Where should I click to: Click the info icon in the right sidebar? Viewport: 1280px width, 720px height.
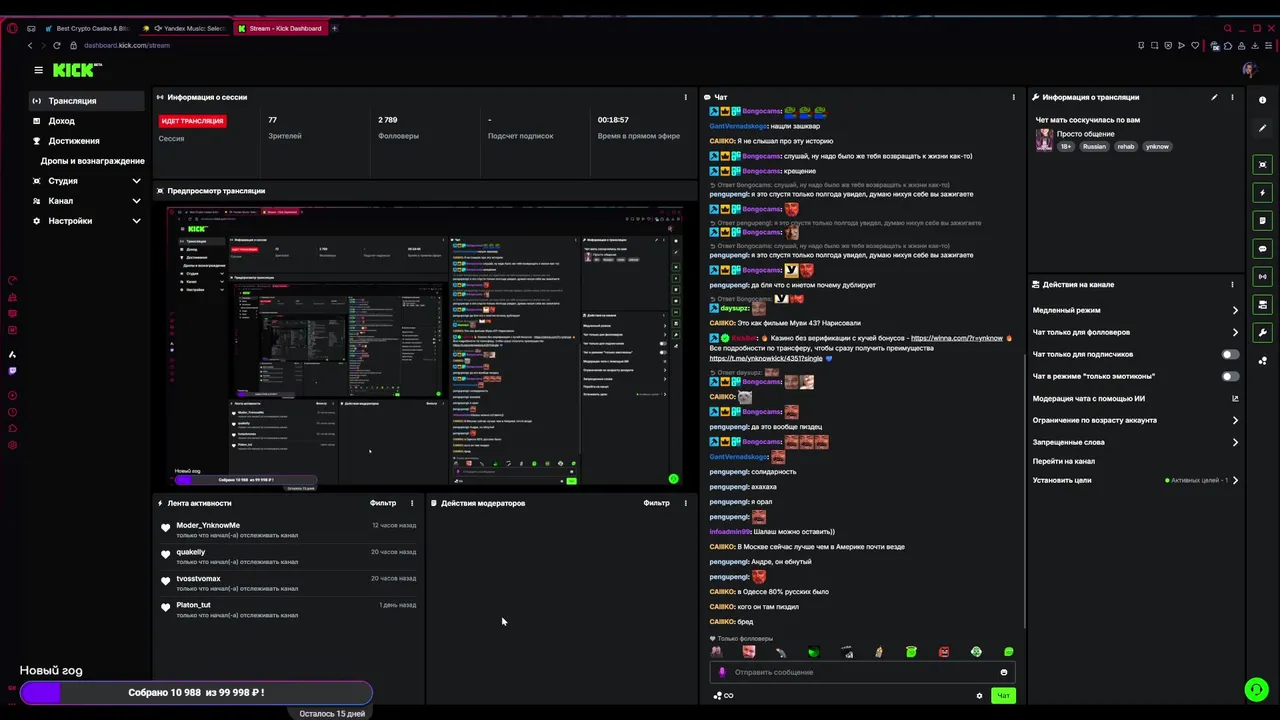pos(1262,100)
